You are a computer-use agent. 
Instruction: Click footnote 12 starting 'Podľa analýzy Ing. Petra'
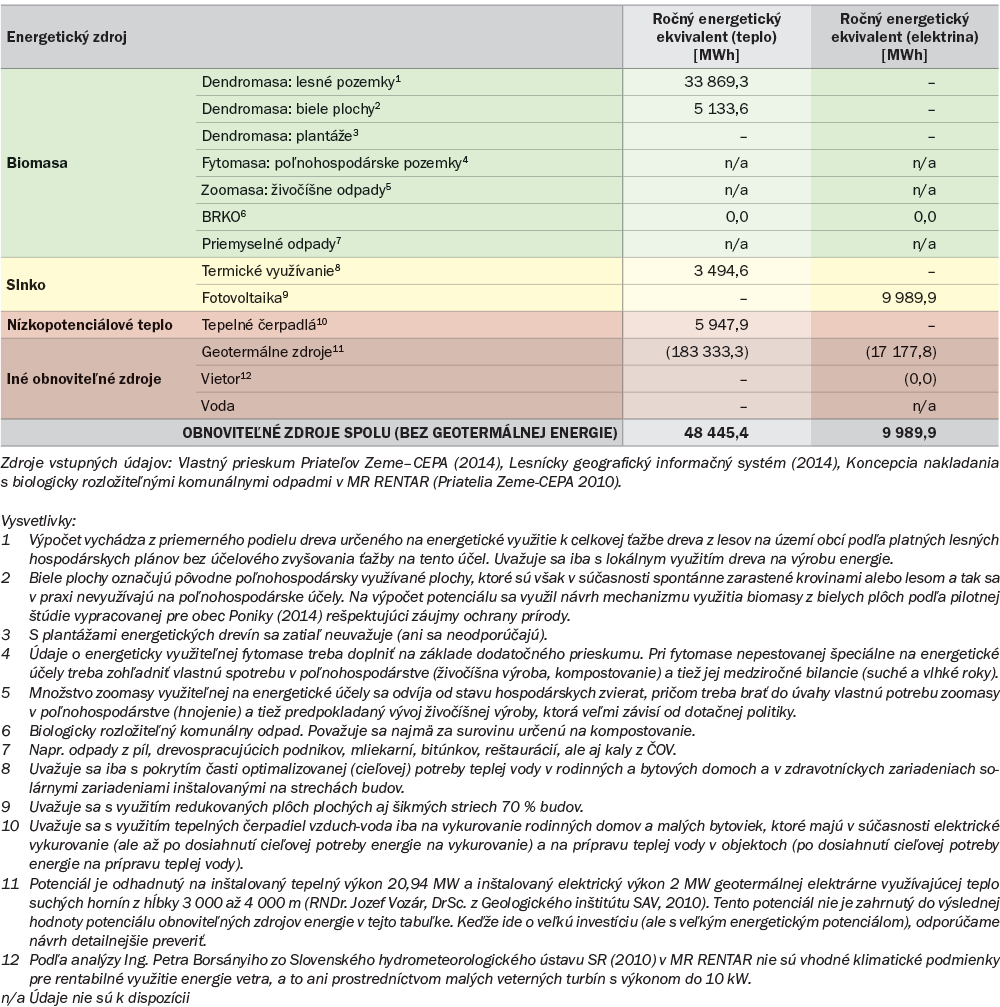500,969
